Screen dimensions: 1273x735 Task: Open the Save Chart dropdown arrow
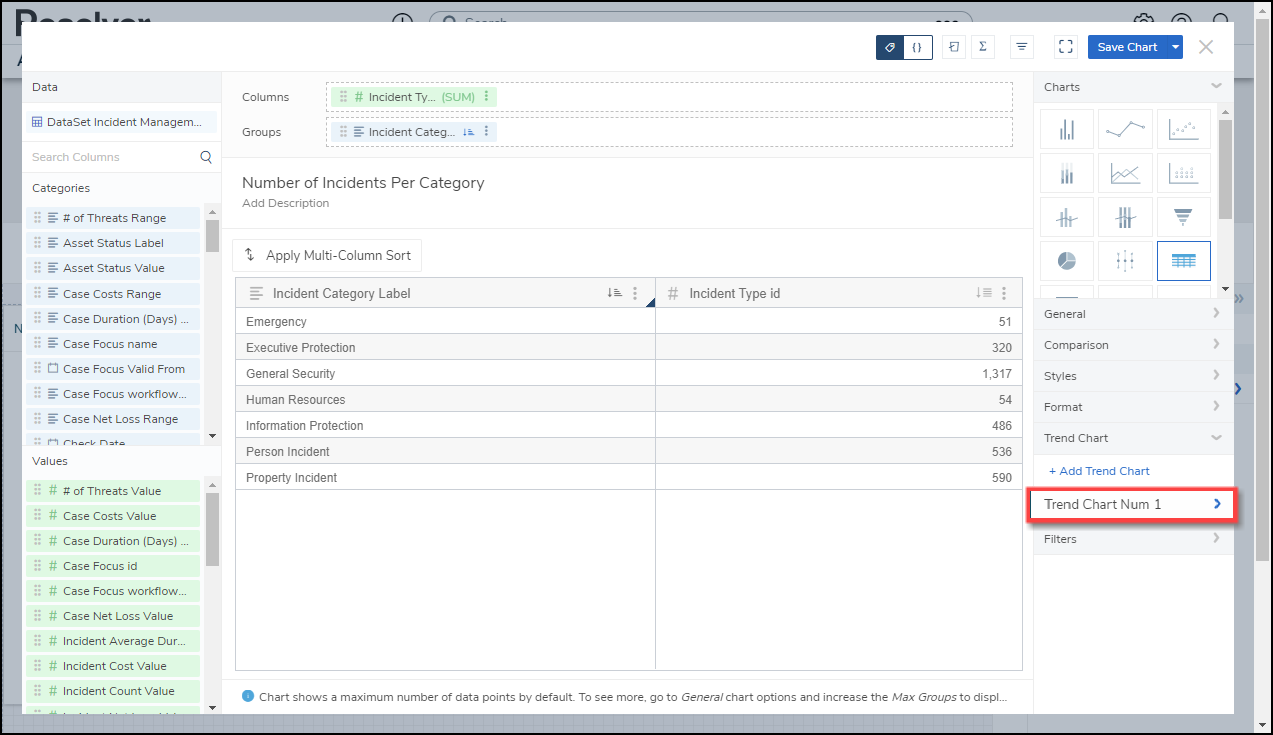click(x=1176, y=47)
